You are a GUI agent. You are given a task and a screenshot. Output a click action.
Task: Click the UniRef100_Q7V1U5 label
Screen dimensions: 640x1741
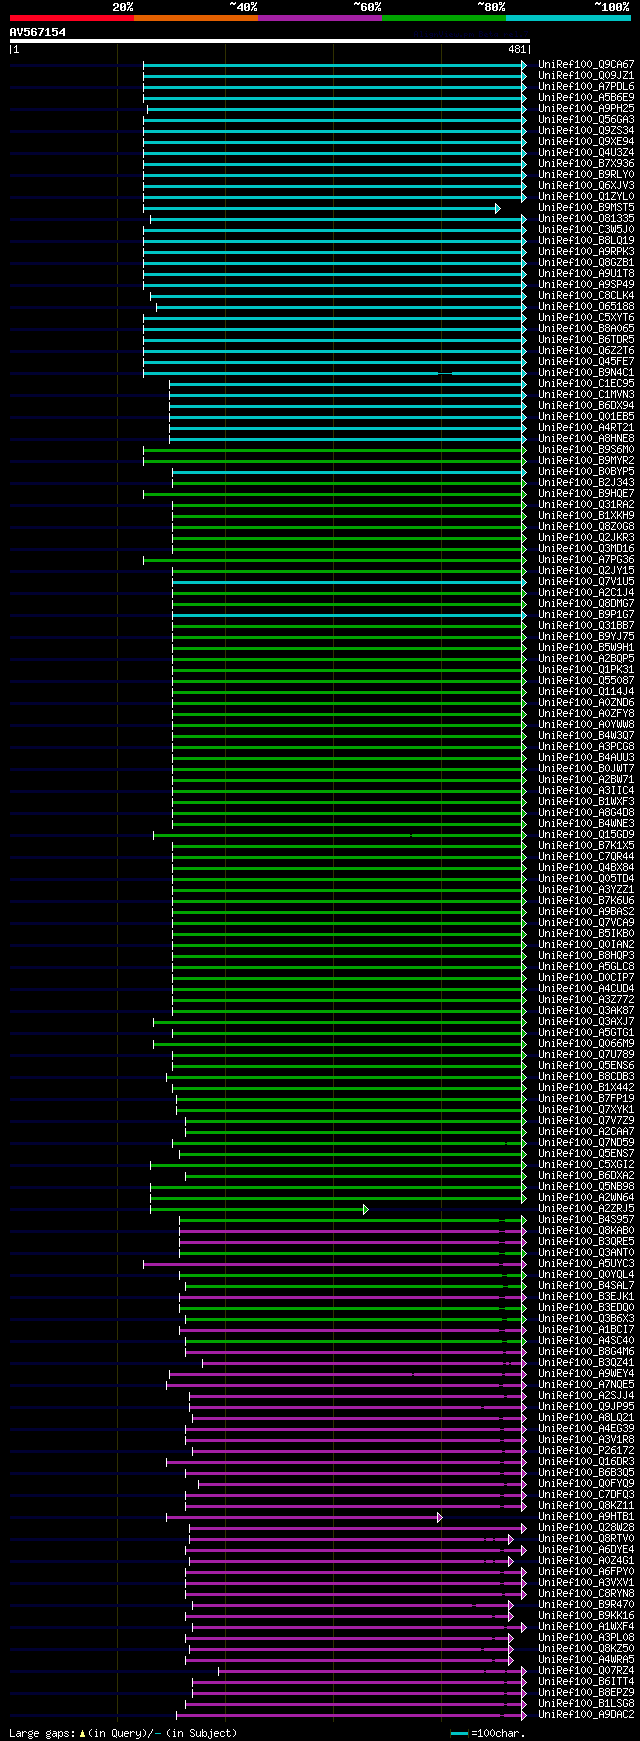[586, 582]
